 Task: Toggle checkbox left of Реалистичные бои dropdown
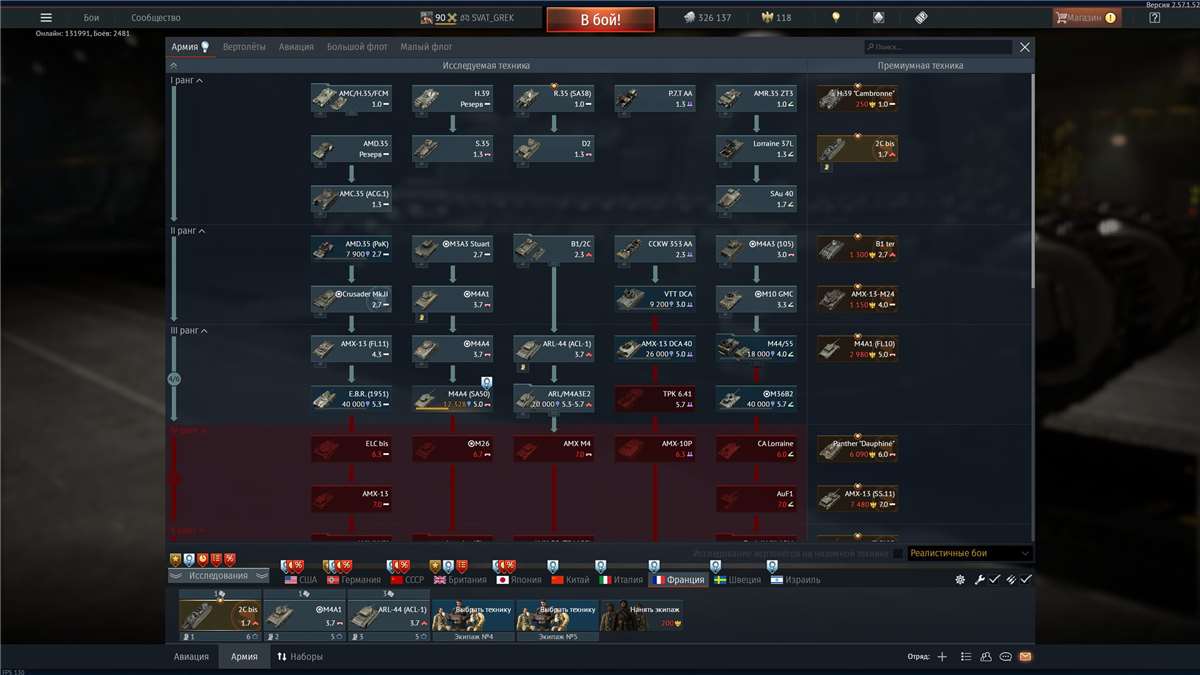pyautogui.click(x=897, y=553)
